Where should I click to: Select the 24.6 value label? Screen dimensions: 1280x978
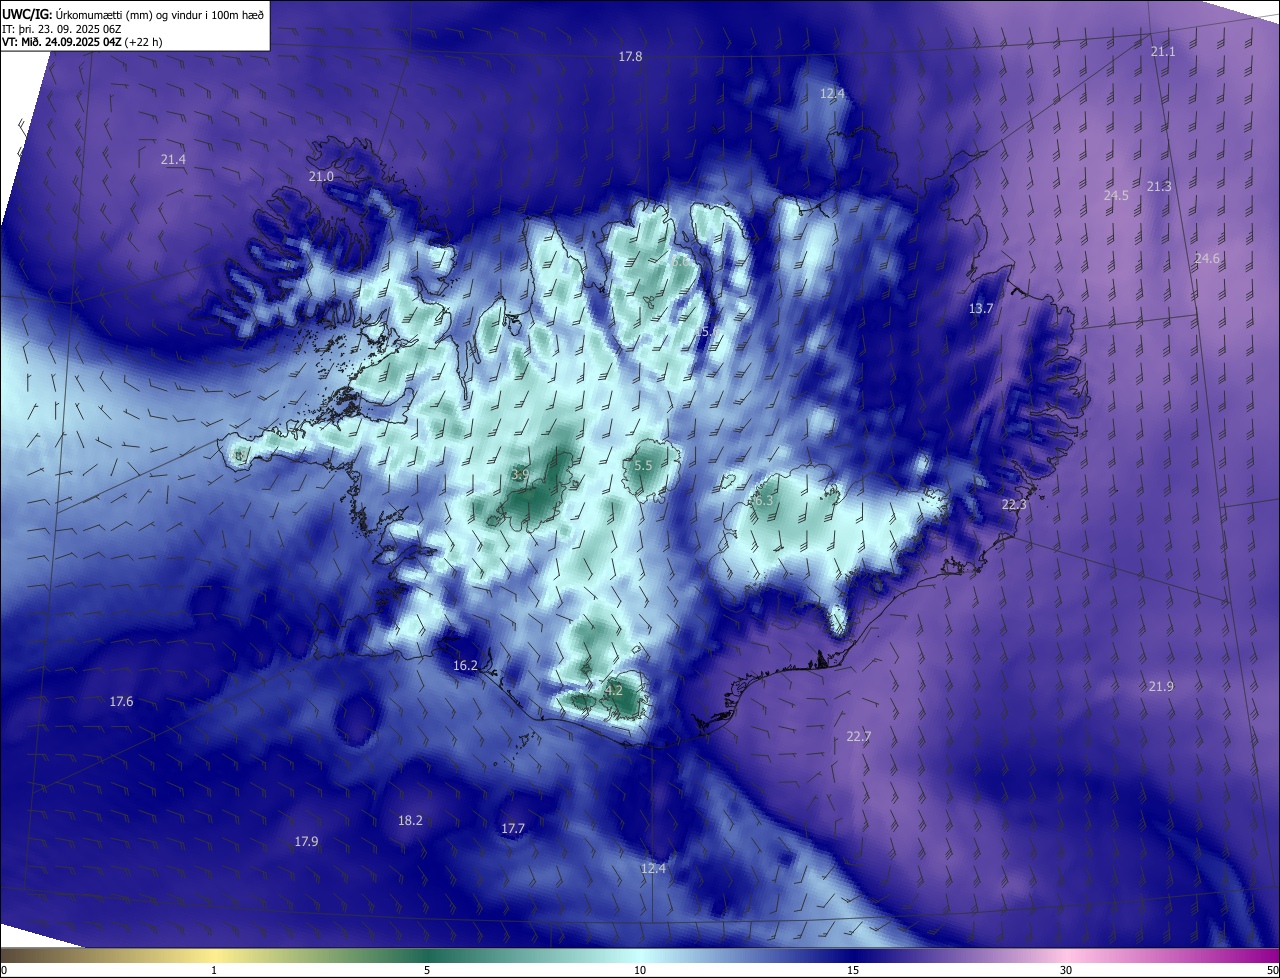coord(1208,259)
